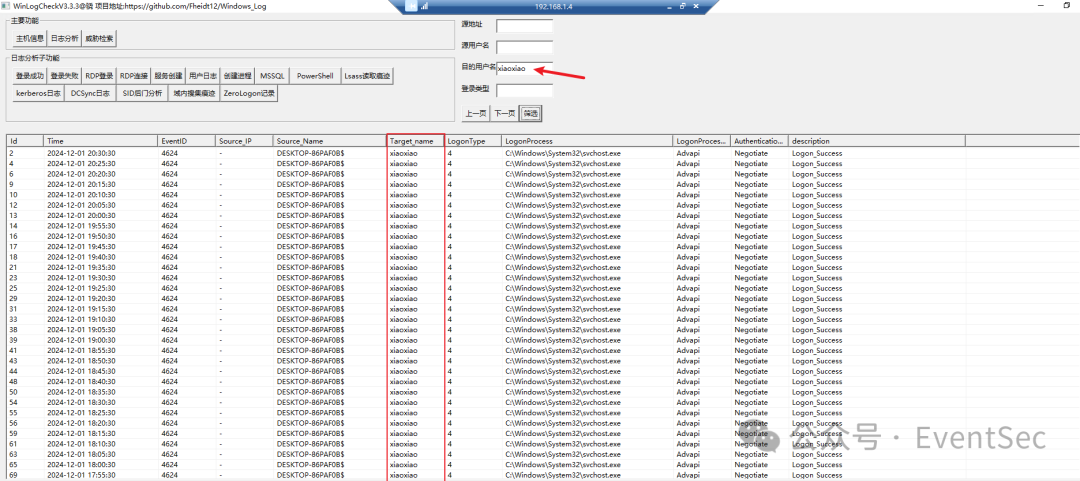Sort by the Target_name column header
Viewport: 1080px width, 481px height.
(414, 141)
